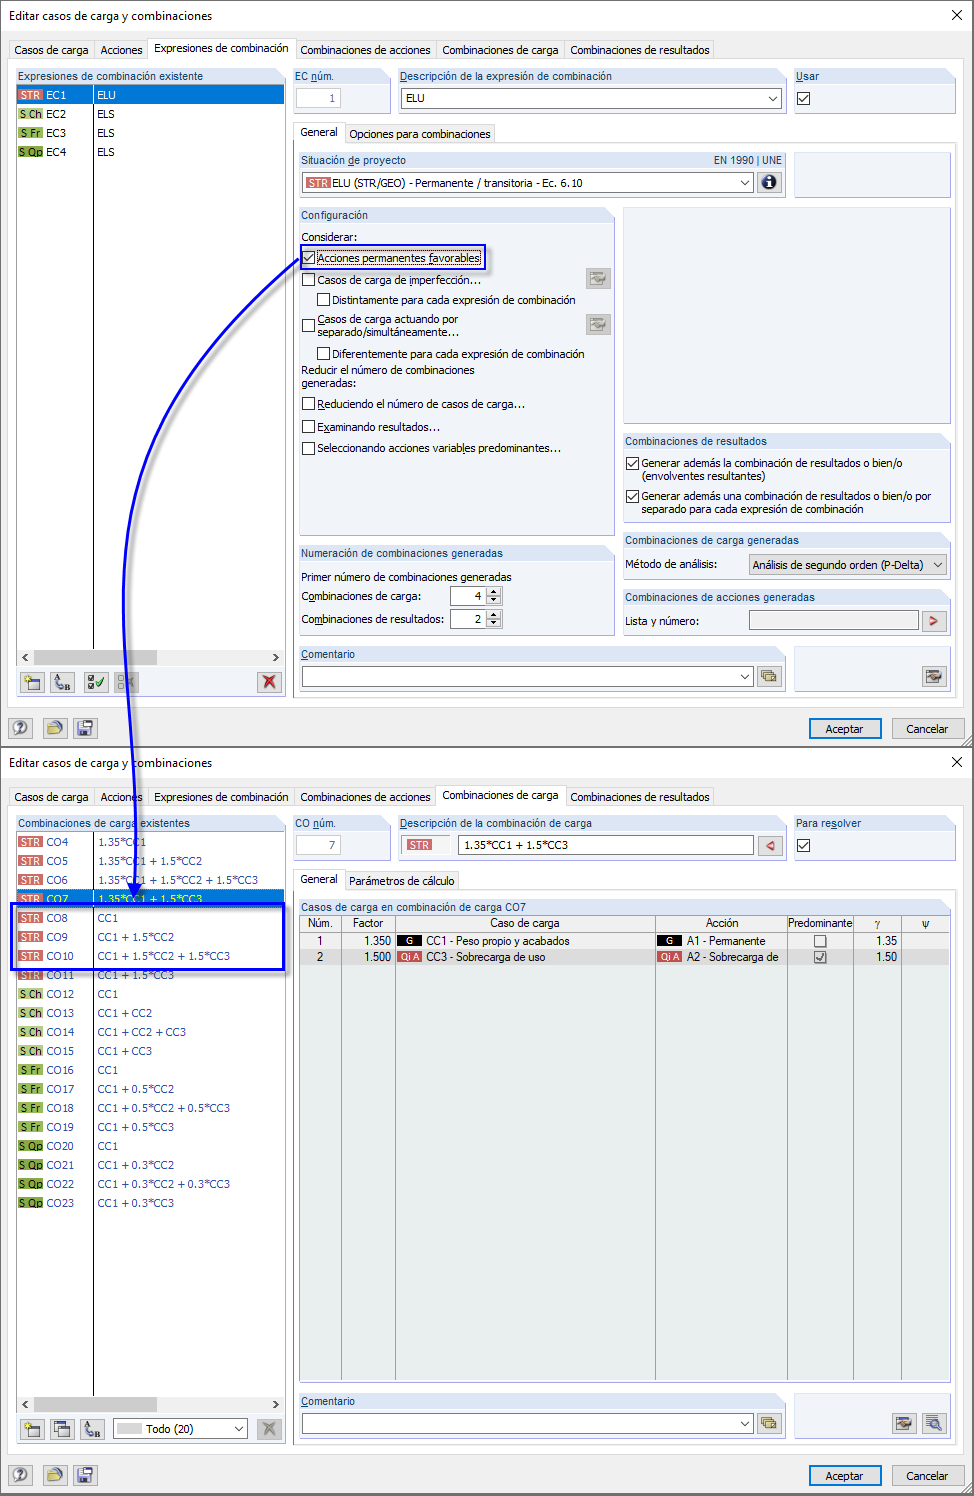Open Descripción de la expresión ELU dropdown

(x=773, y=98)
